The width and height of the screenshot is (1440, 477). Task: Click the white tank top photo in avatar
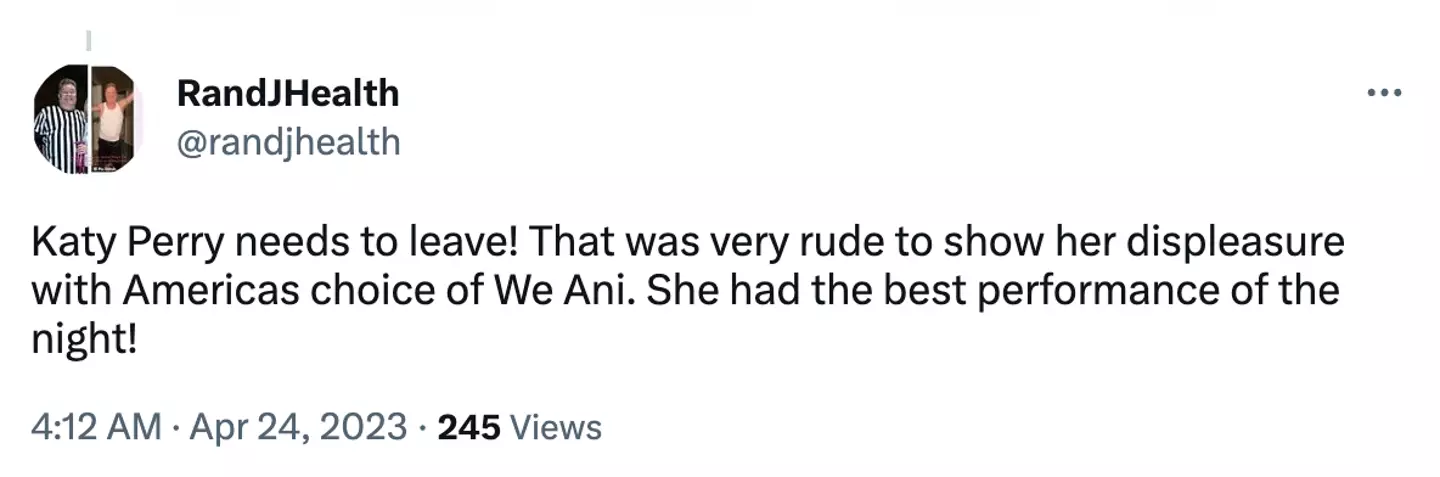point(112,120)
